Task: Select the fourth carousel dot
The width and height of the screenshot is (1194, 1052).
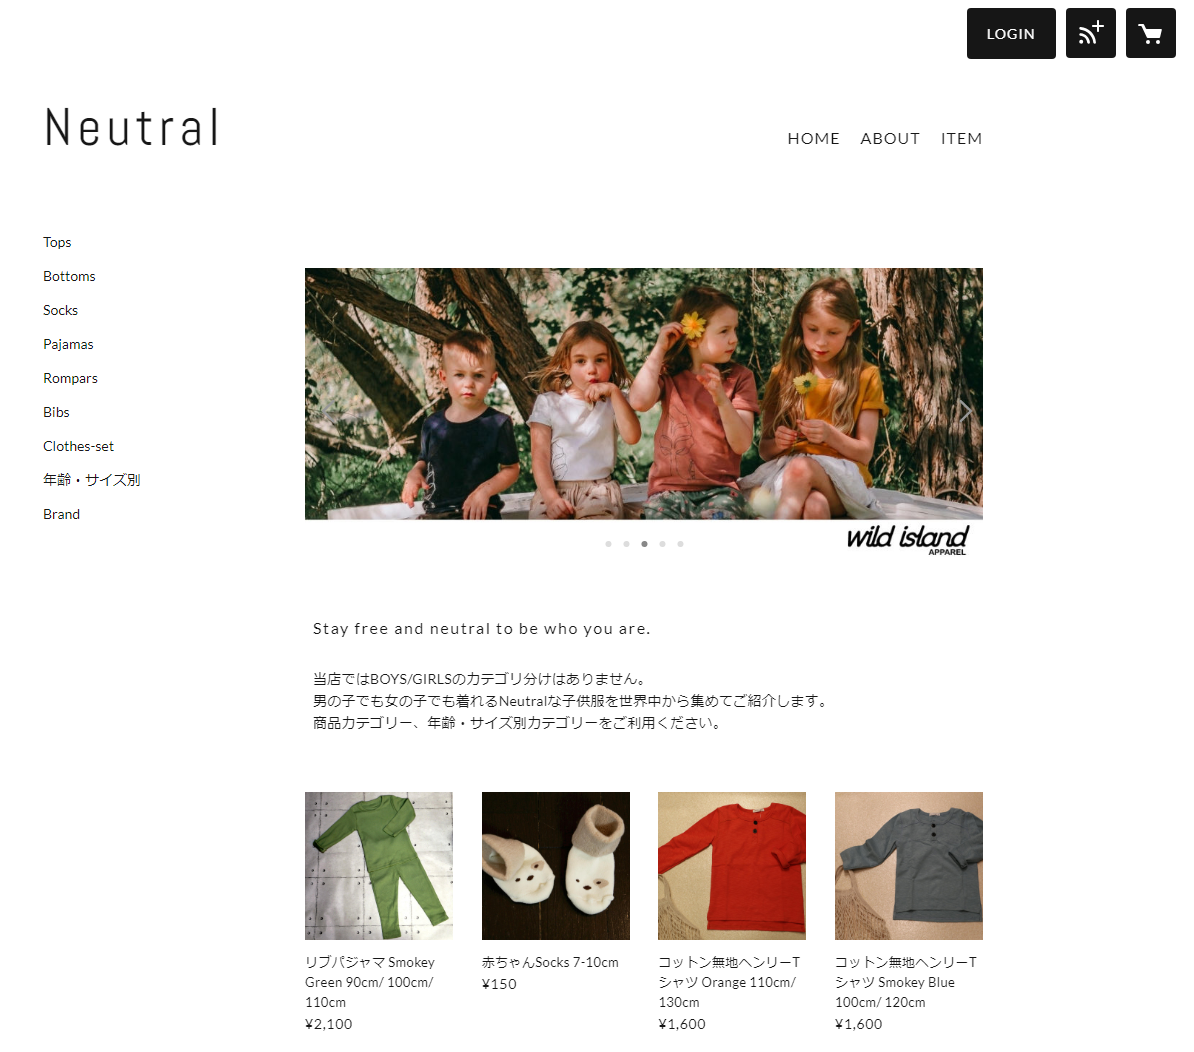Action: coord(662,544)
